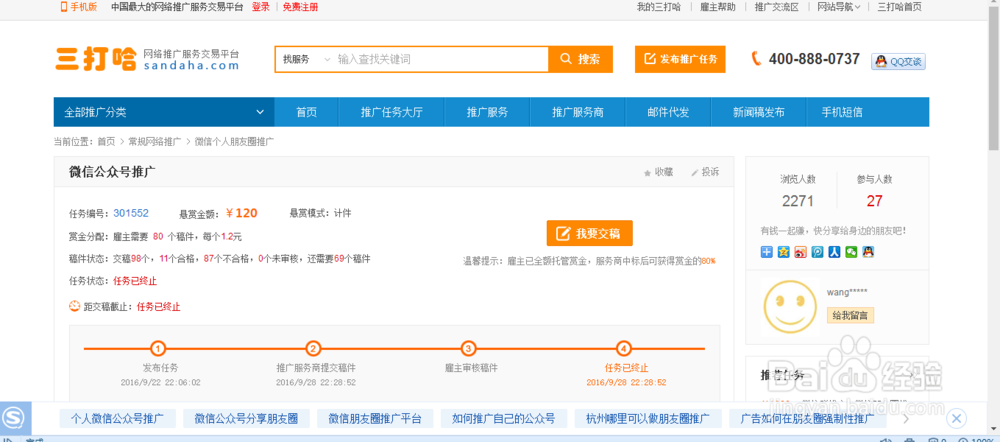Image resolution: width=1000 pixels, height=442 pixels.
Task: Share to Tencent Weibo icon
Action: (818, 252)
